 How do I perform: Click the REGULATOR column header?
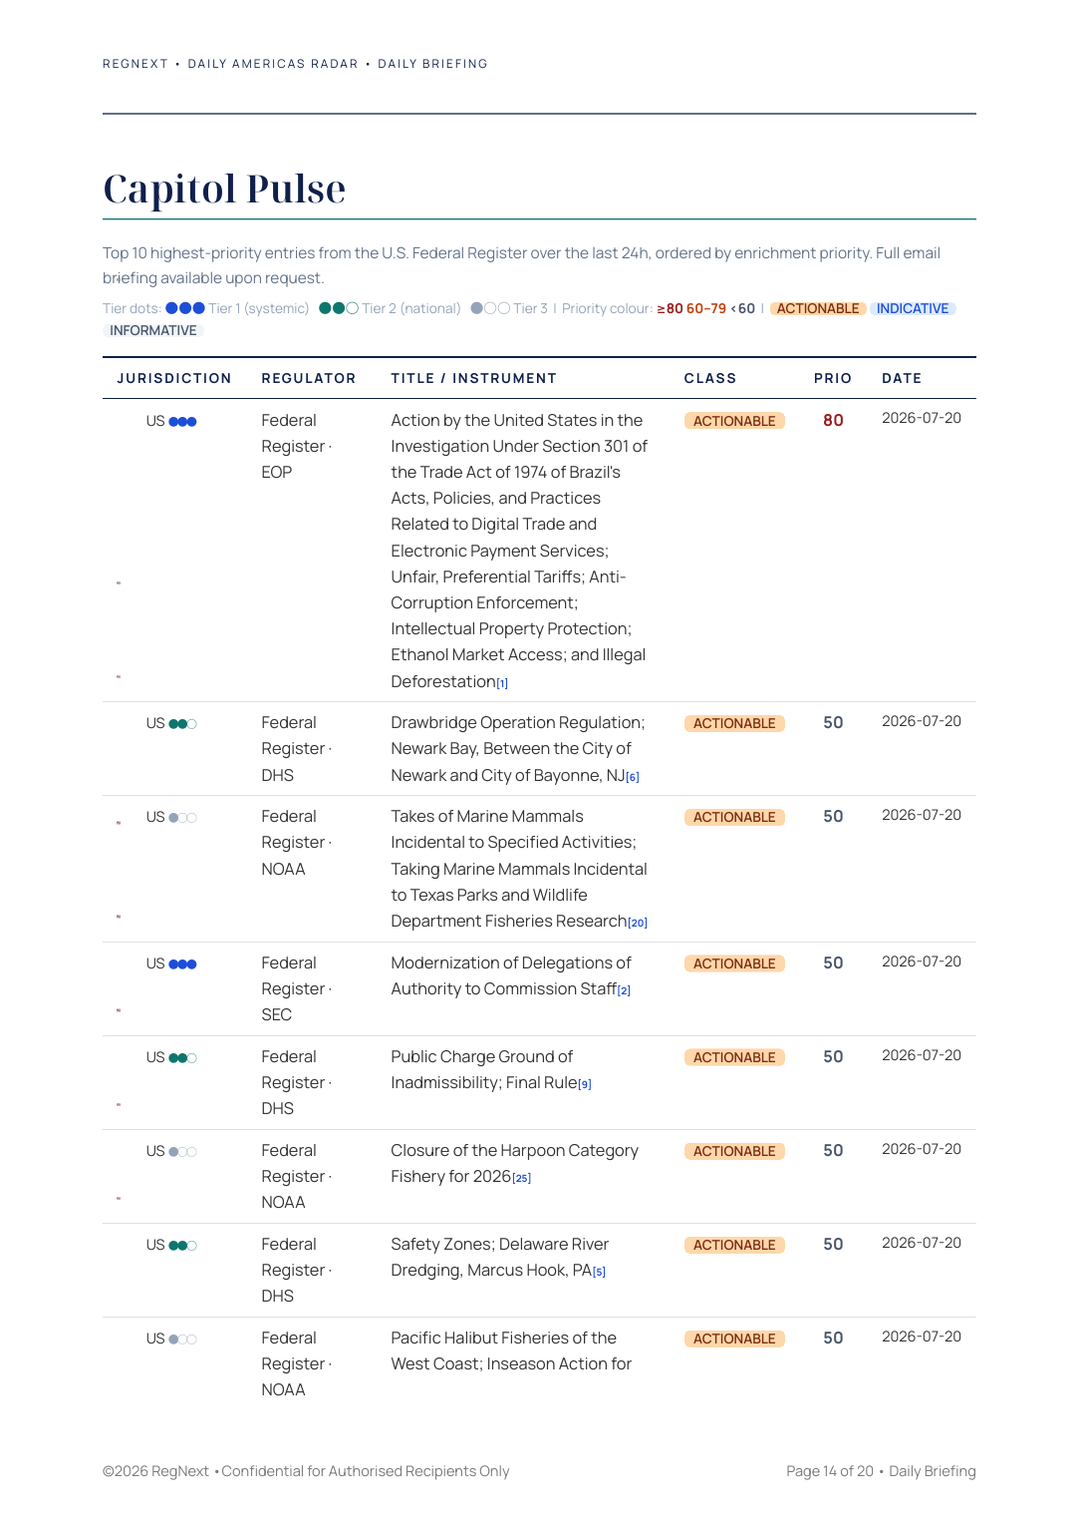coord(309,378)
